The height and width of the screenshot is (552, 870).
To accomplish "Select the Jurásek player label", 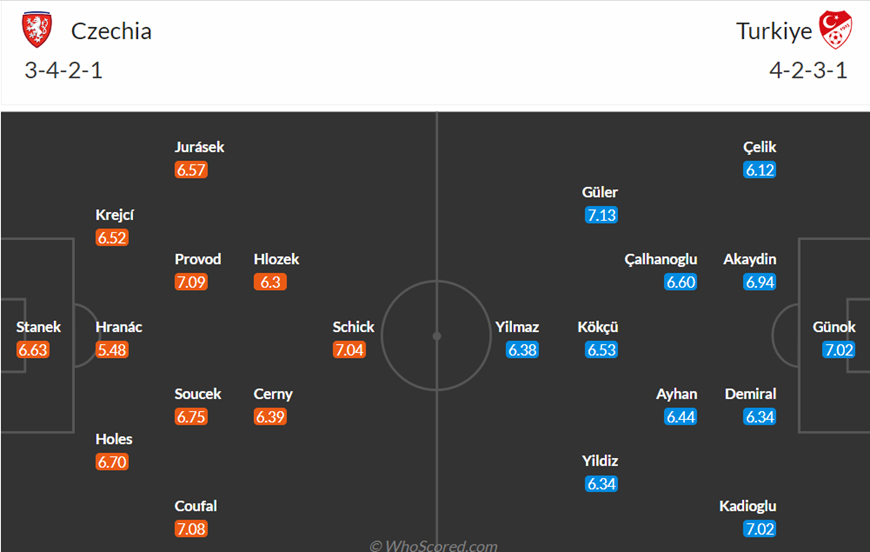I will (199, 147).
